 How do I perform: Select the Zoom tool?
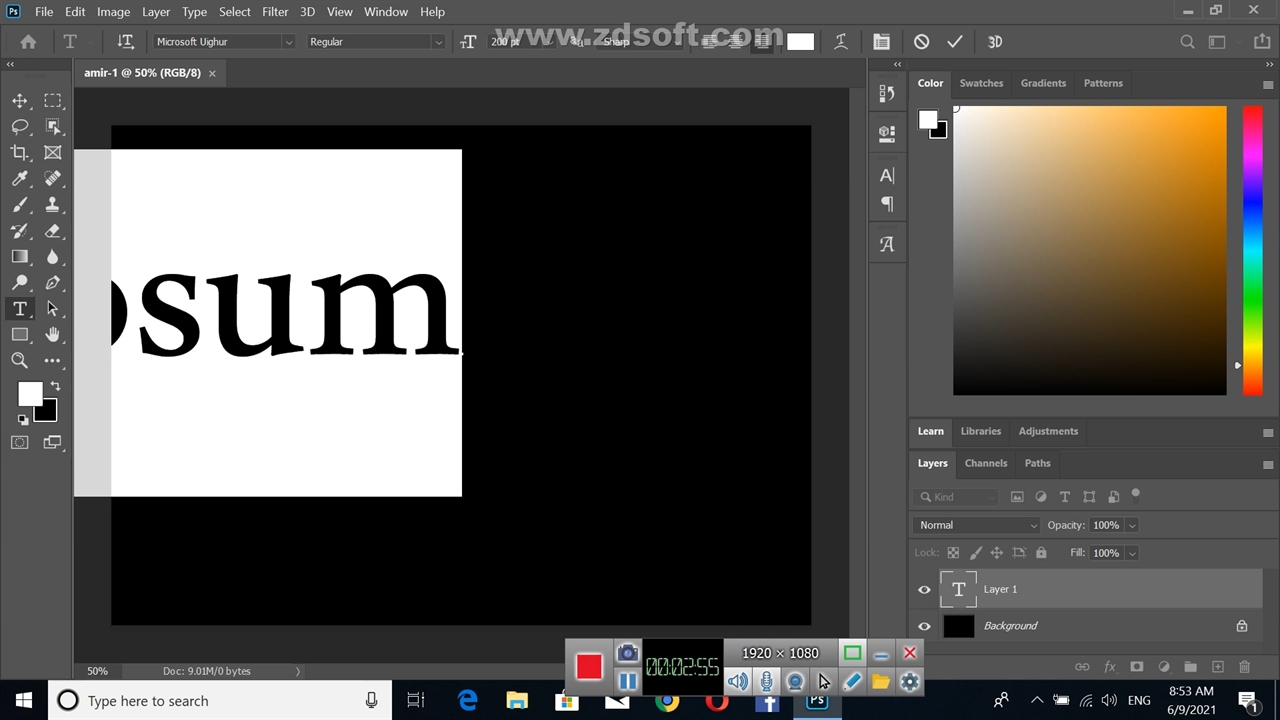coord(20,361)
